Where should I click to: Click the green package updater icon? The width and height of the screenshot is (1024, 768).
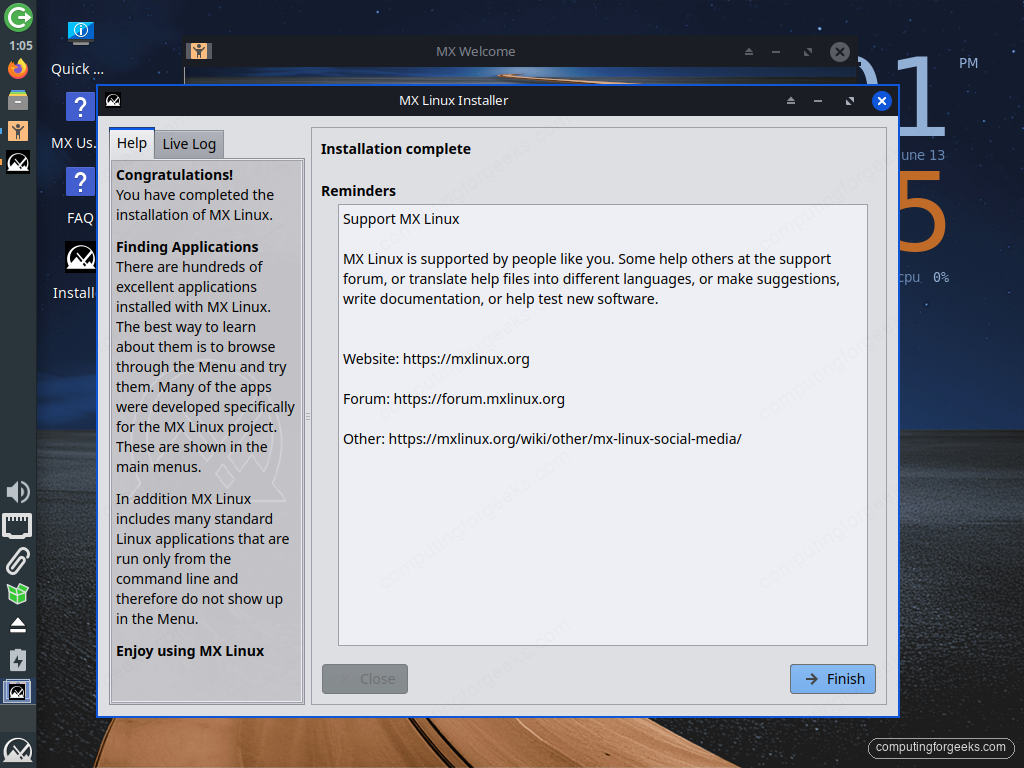(x=18, y=594)
